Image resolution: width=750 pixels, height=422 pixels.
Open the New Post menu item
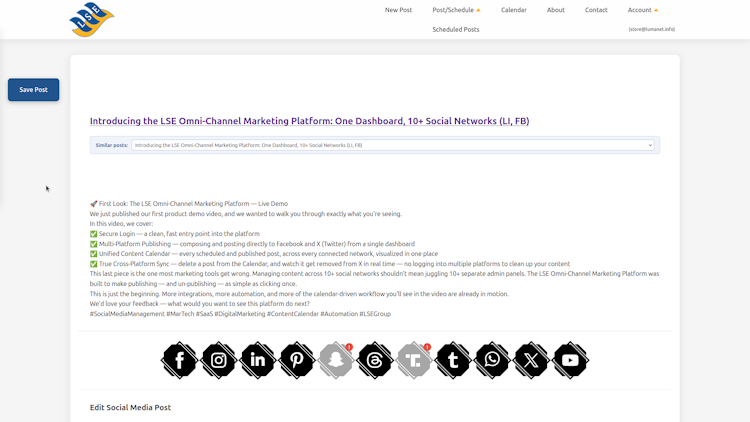[398, 10]
